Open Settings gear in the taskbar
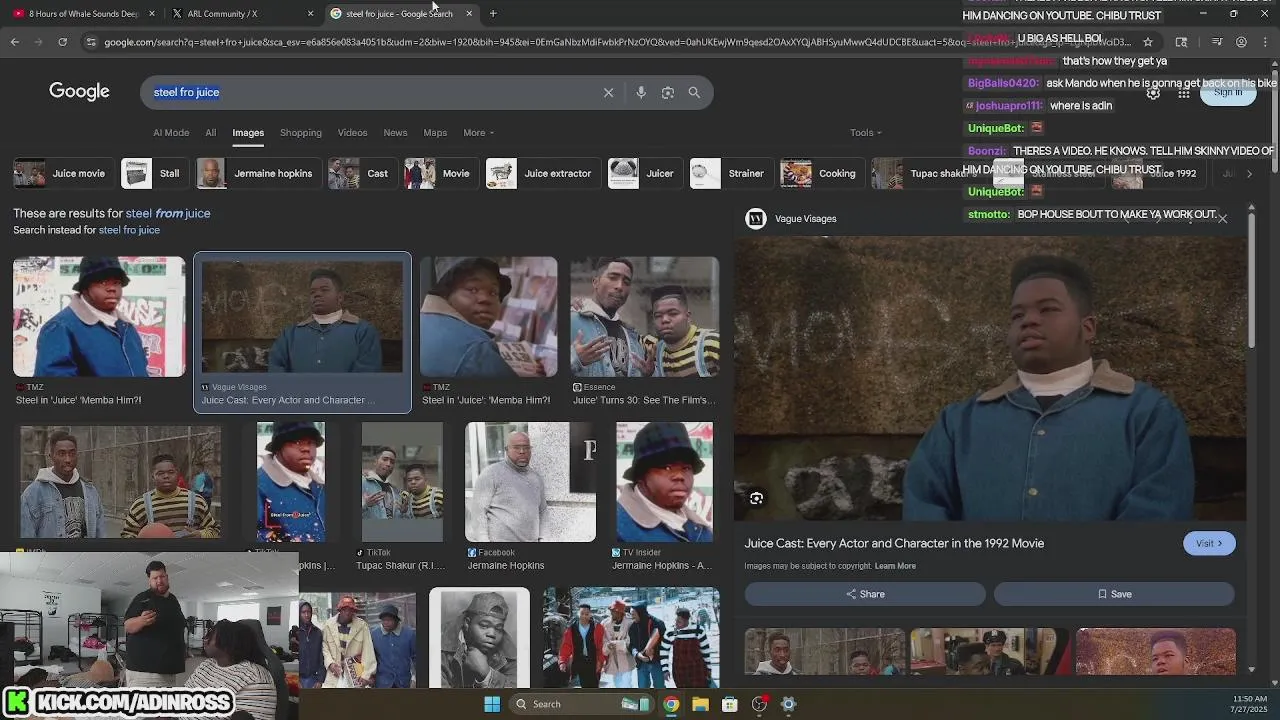1280x720 pixels. coord(788,704)
